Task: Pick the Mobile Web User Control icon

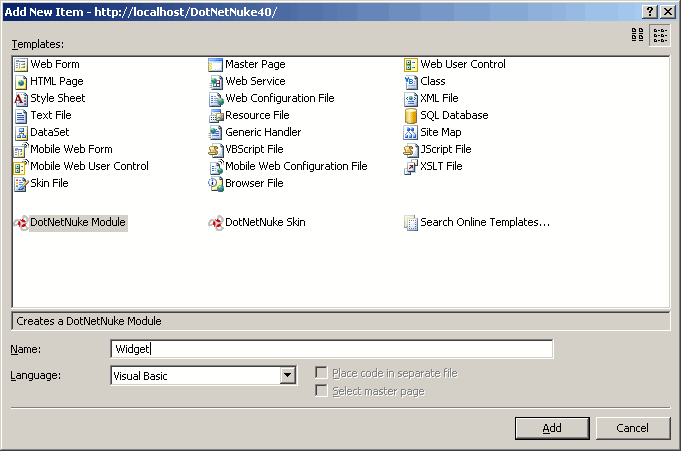Action: coord(20,166)
